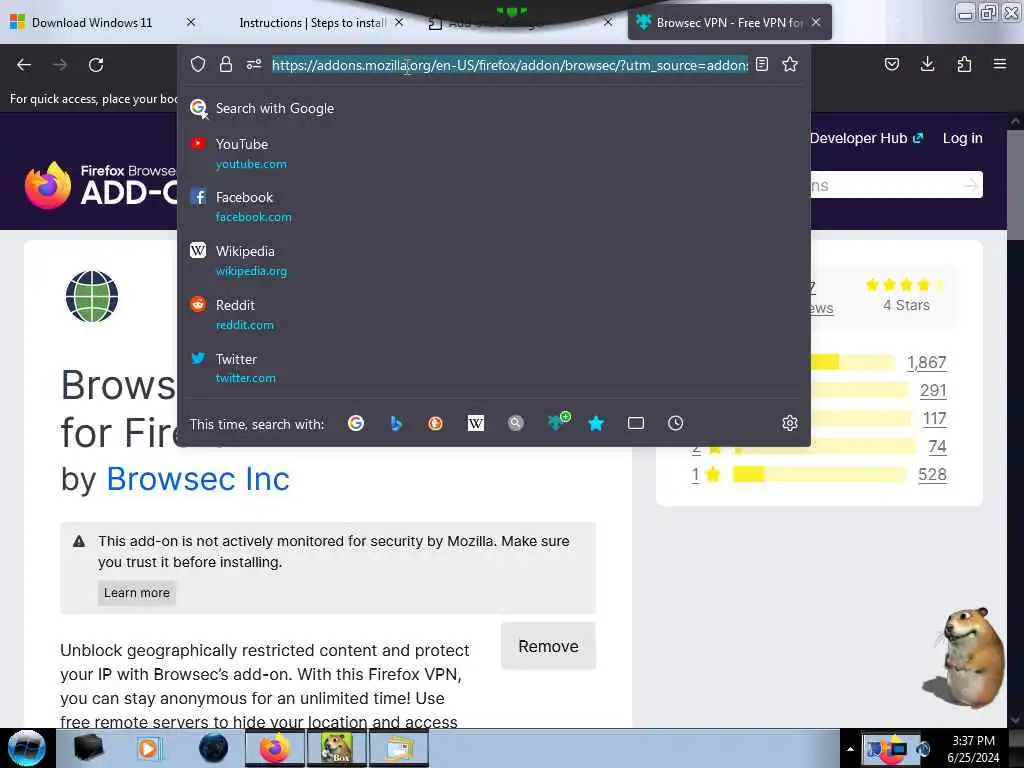
Task: Search this time with Wikipedia icon
Action: 475,423
